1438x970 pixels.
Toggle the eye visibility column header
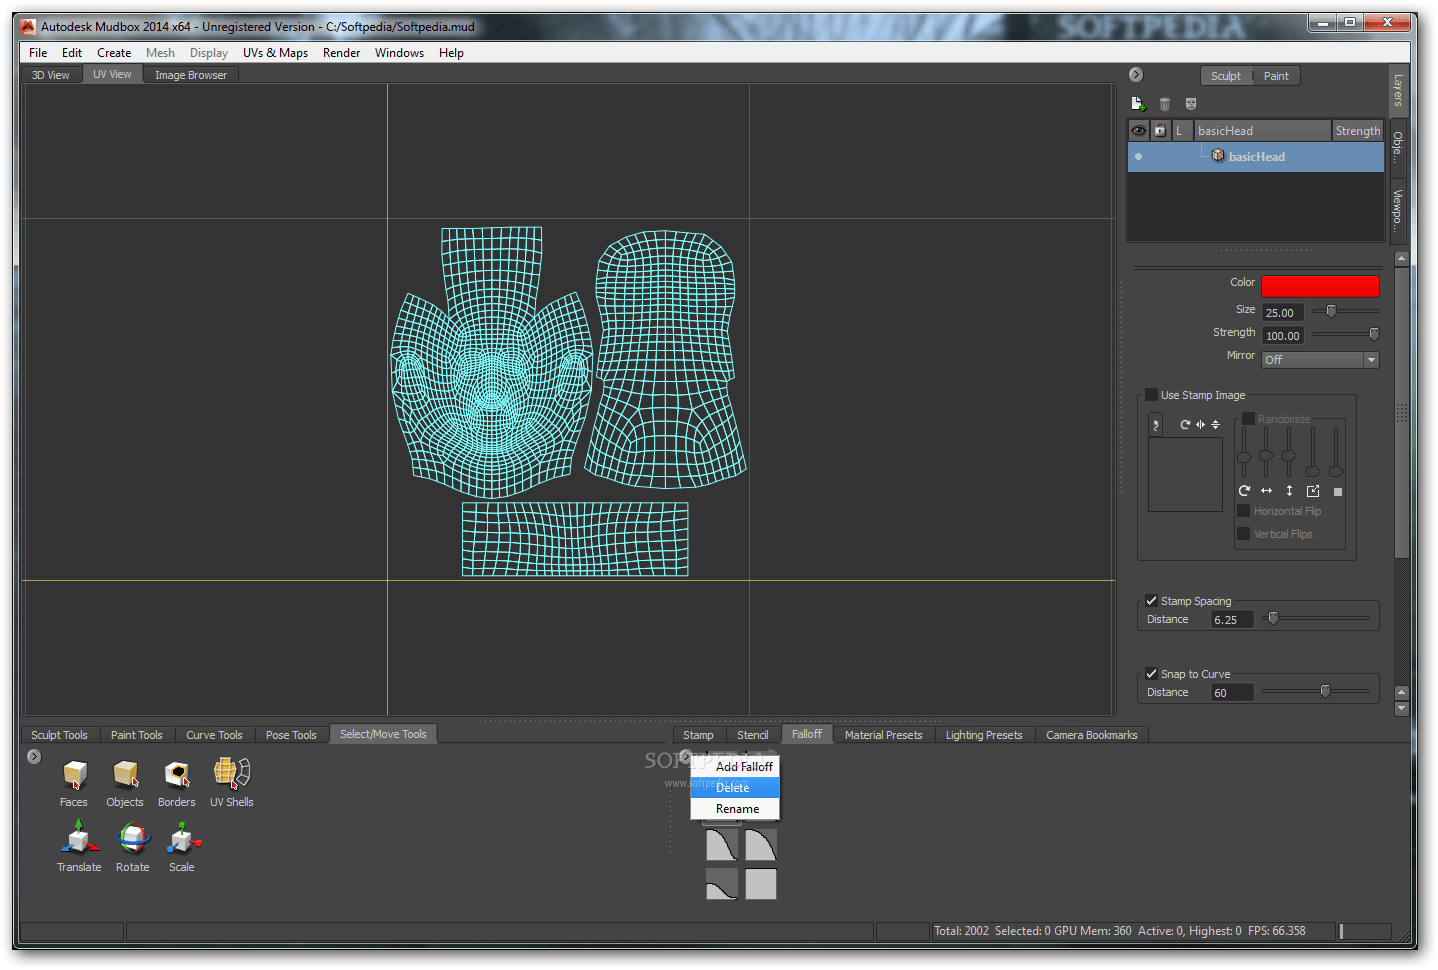coord(1138,131)
